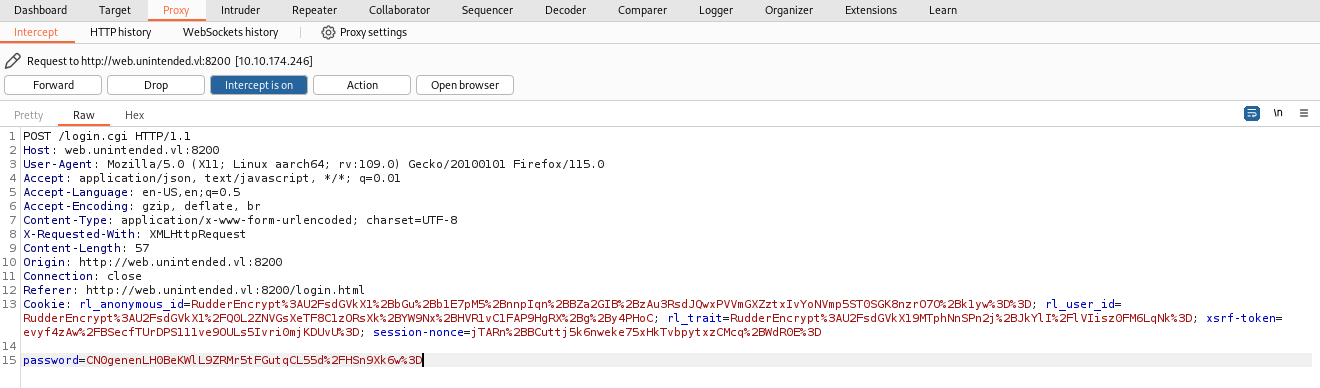The image size is (1320, 388).
Task: Click the rl_user_id cookie name
Action: pos(1079,304)
